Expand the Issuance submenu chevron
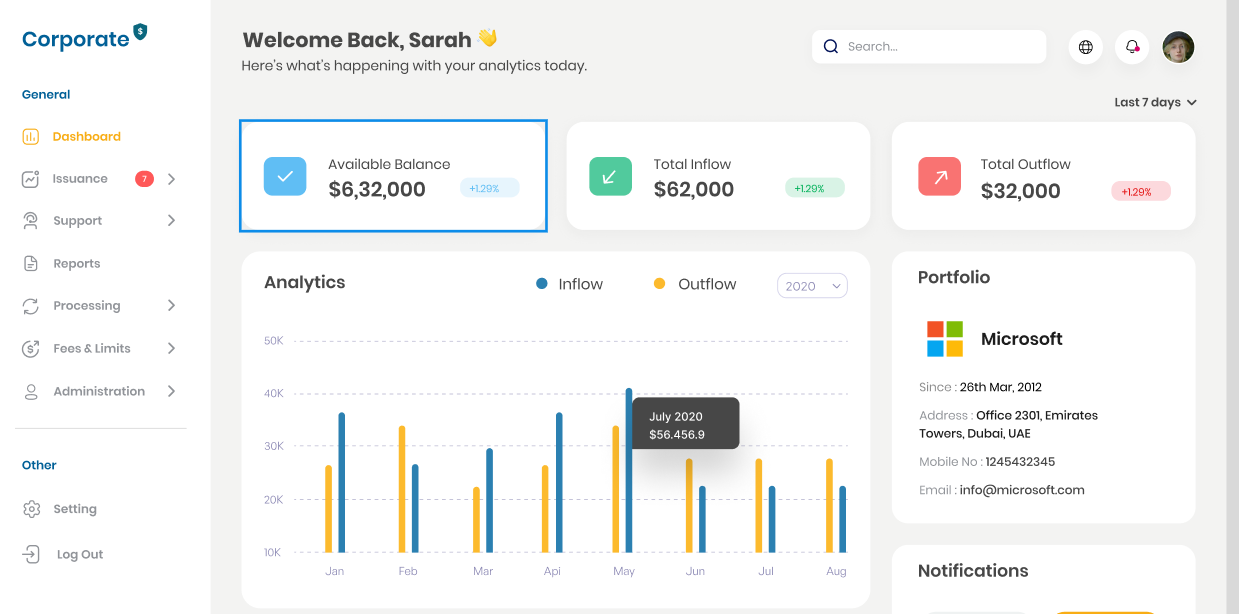 [172, 179]
